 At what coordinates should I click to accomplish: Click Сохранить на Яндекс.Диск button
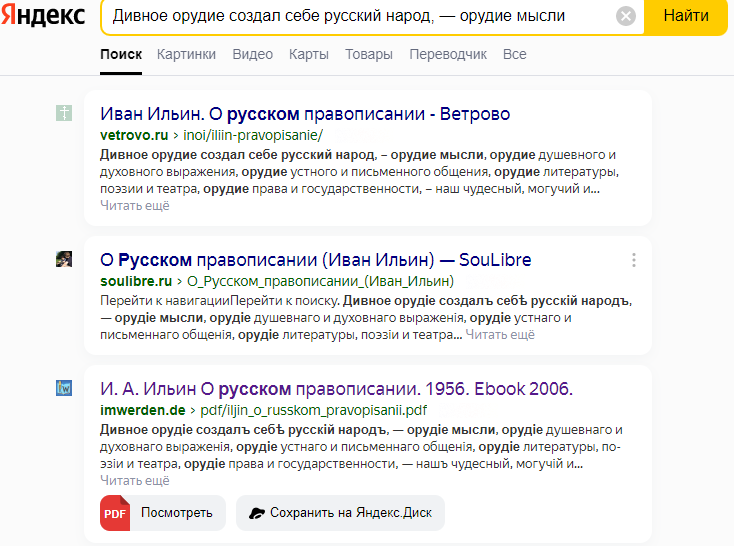340,513
